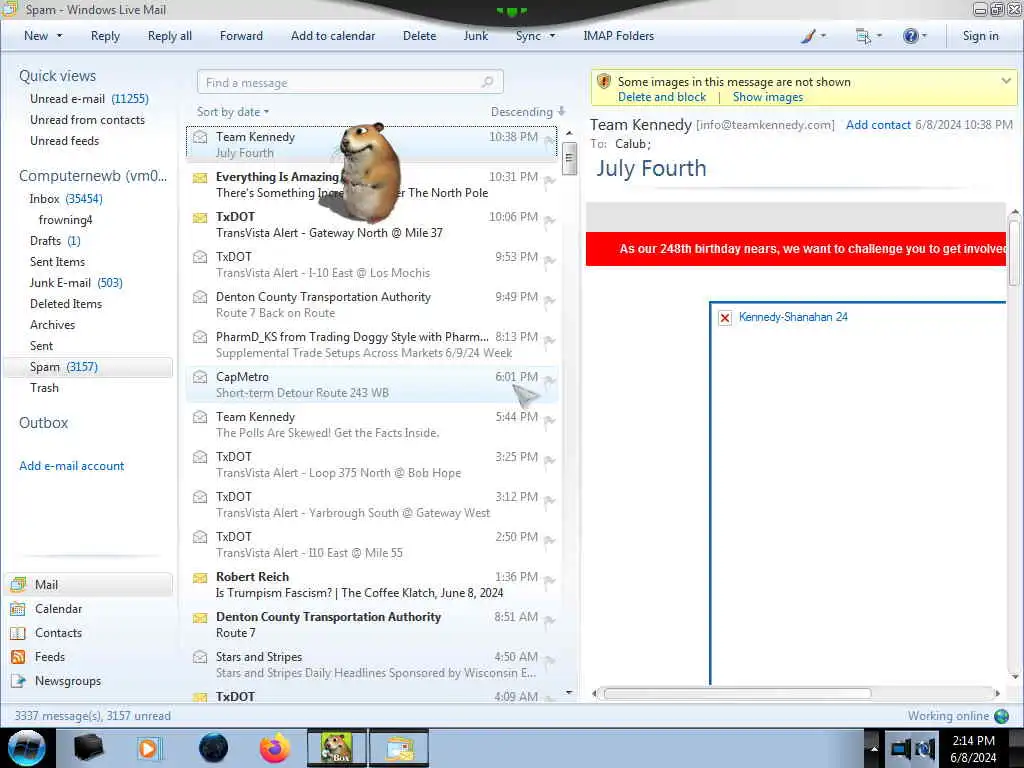Screen dimensions: 1024x768
Task: Click the Sign in button
Action: tap(980, 36)
